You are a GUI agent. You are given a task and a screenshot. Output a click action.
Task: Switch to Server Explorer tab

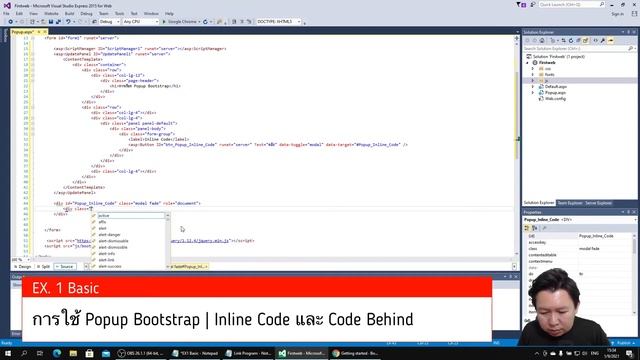[598, 203]
